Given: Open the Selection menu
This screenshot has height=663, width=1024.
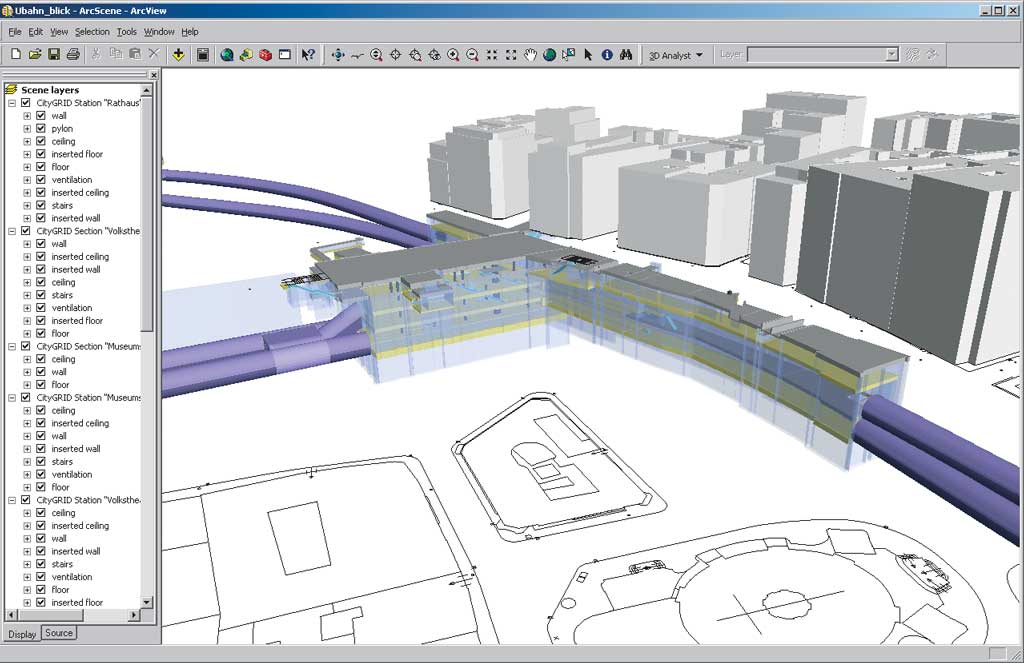Looking at the screenshot, I should (x=92, y=32).
